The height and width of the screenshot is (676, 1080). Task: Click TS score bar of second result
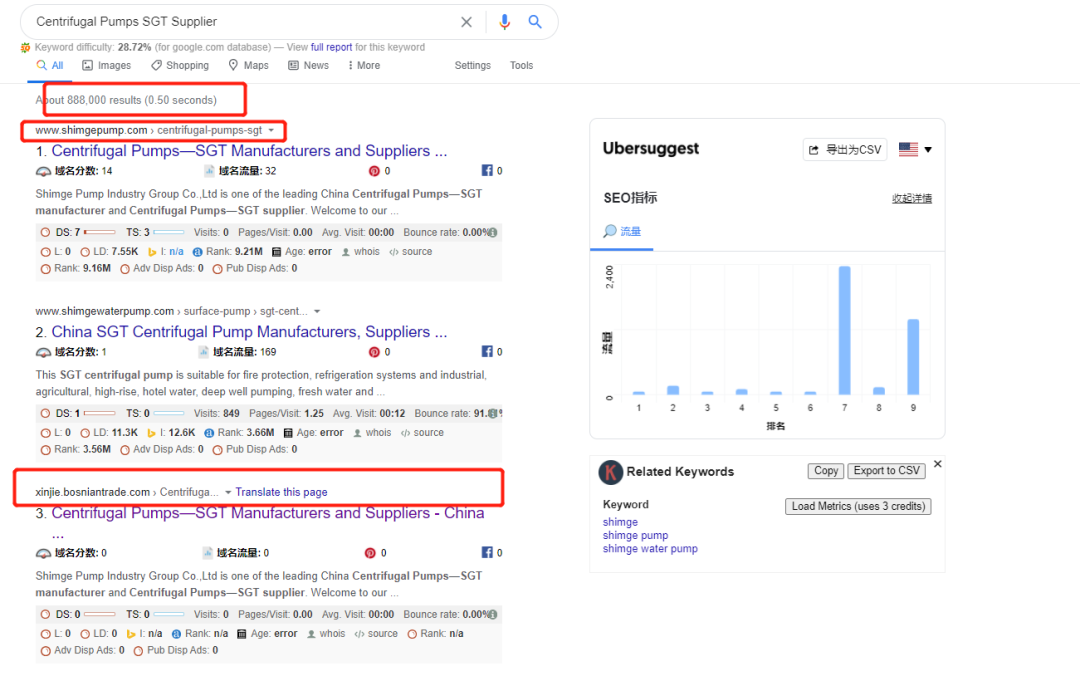(169, 413)
